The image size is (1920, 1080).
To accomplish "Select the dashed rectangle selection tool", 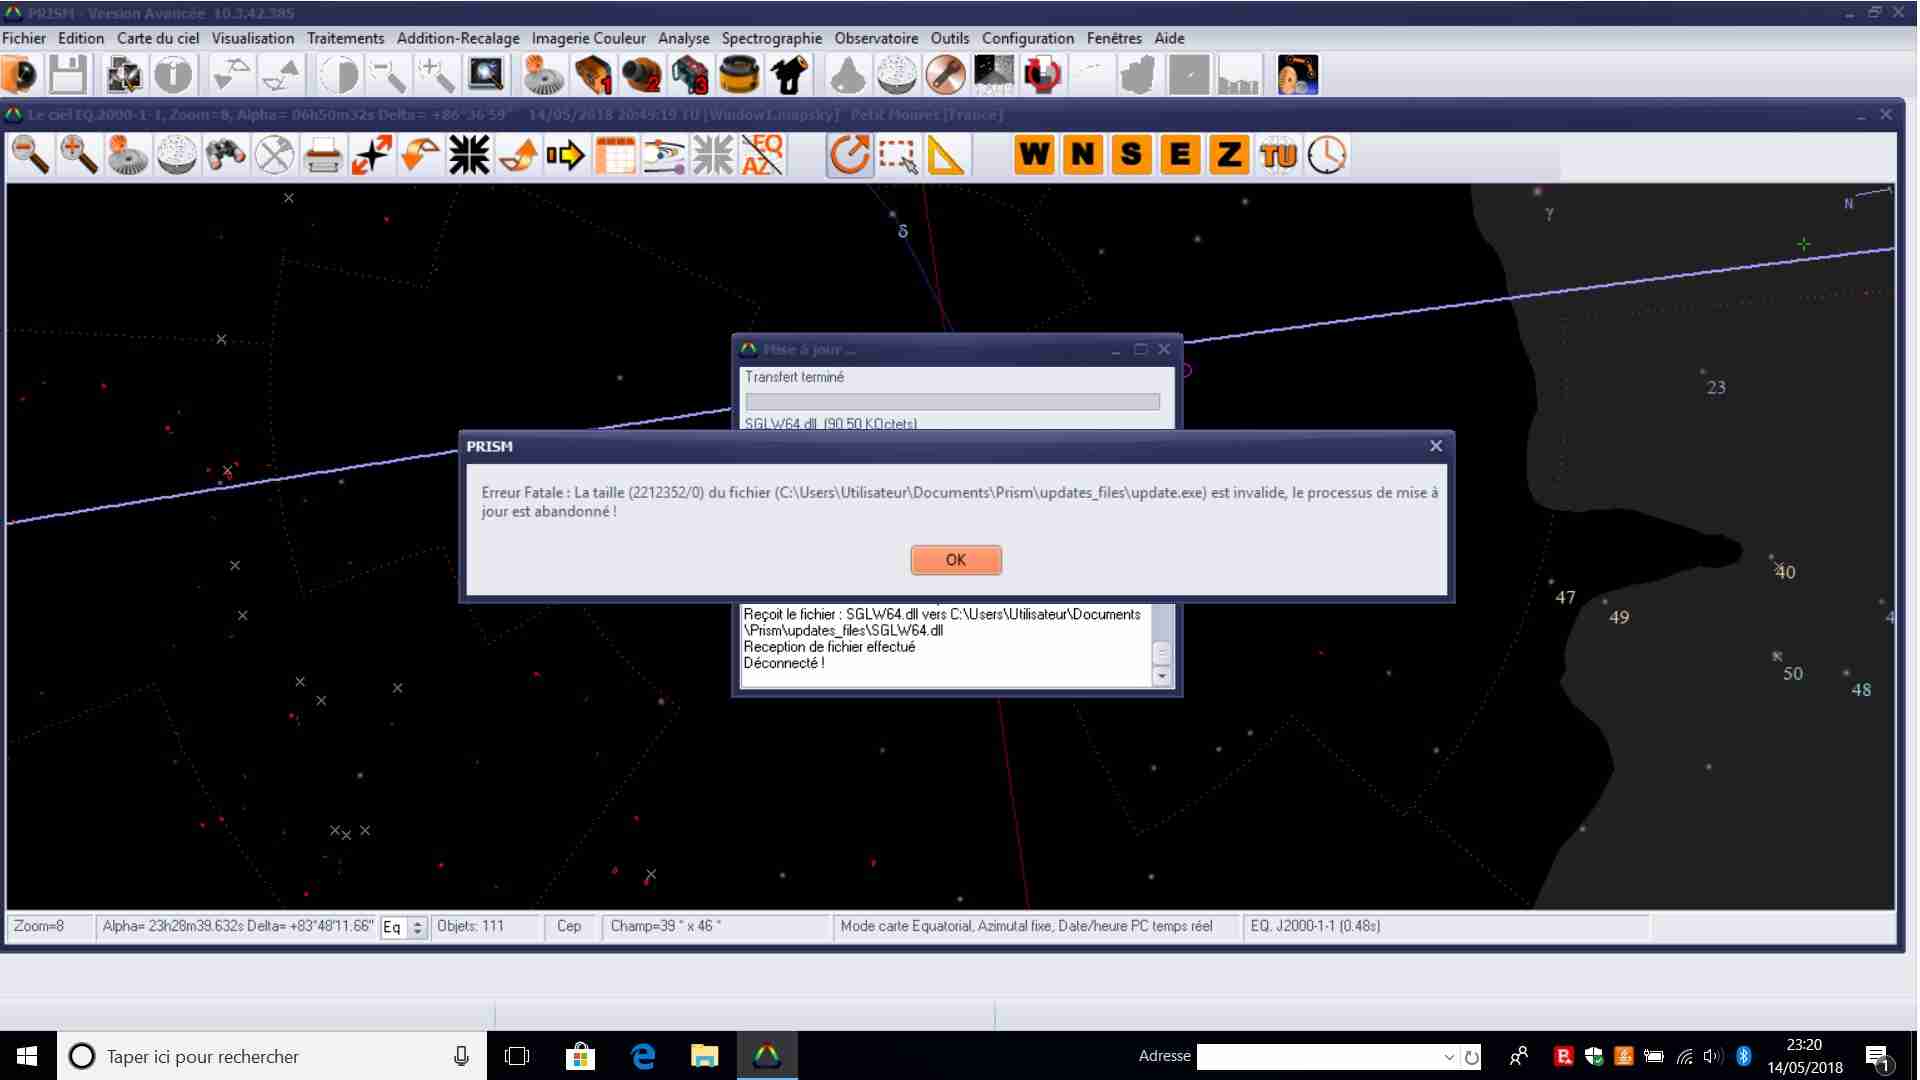I will point(897,156).
